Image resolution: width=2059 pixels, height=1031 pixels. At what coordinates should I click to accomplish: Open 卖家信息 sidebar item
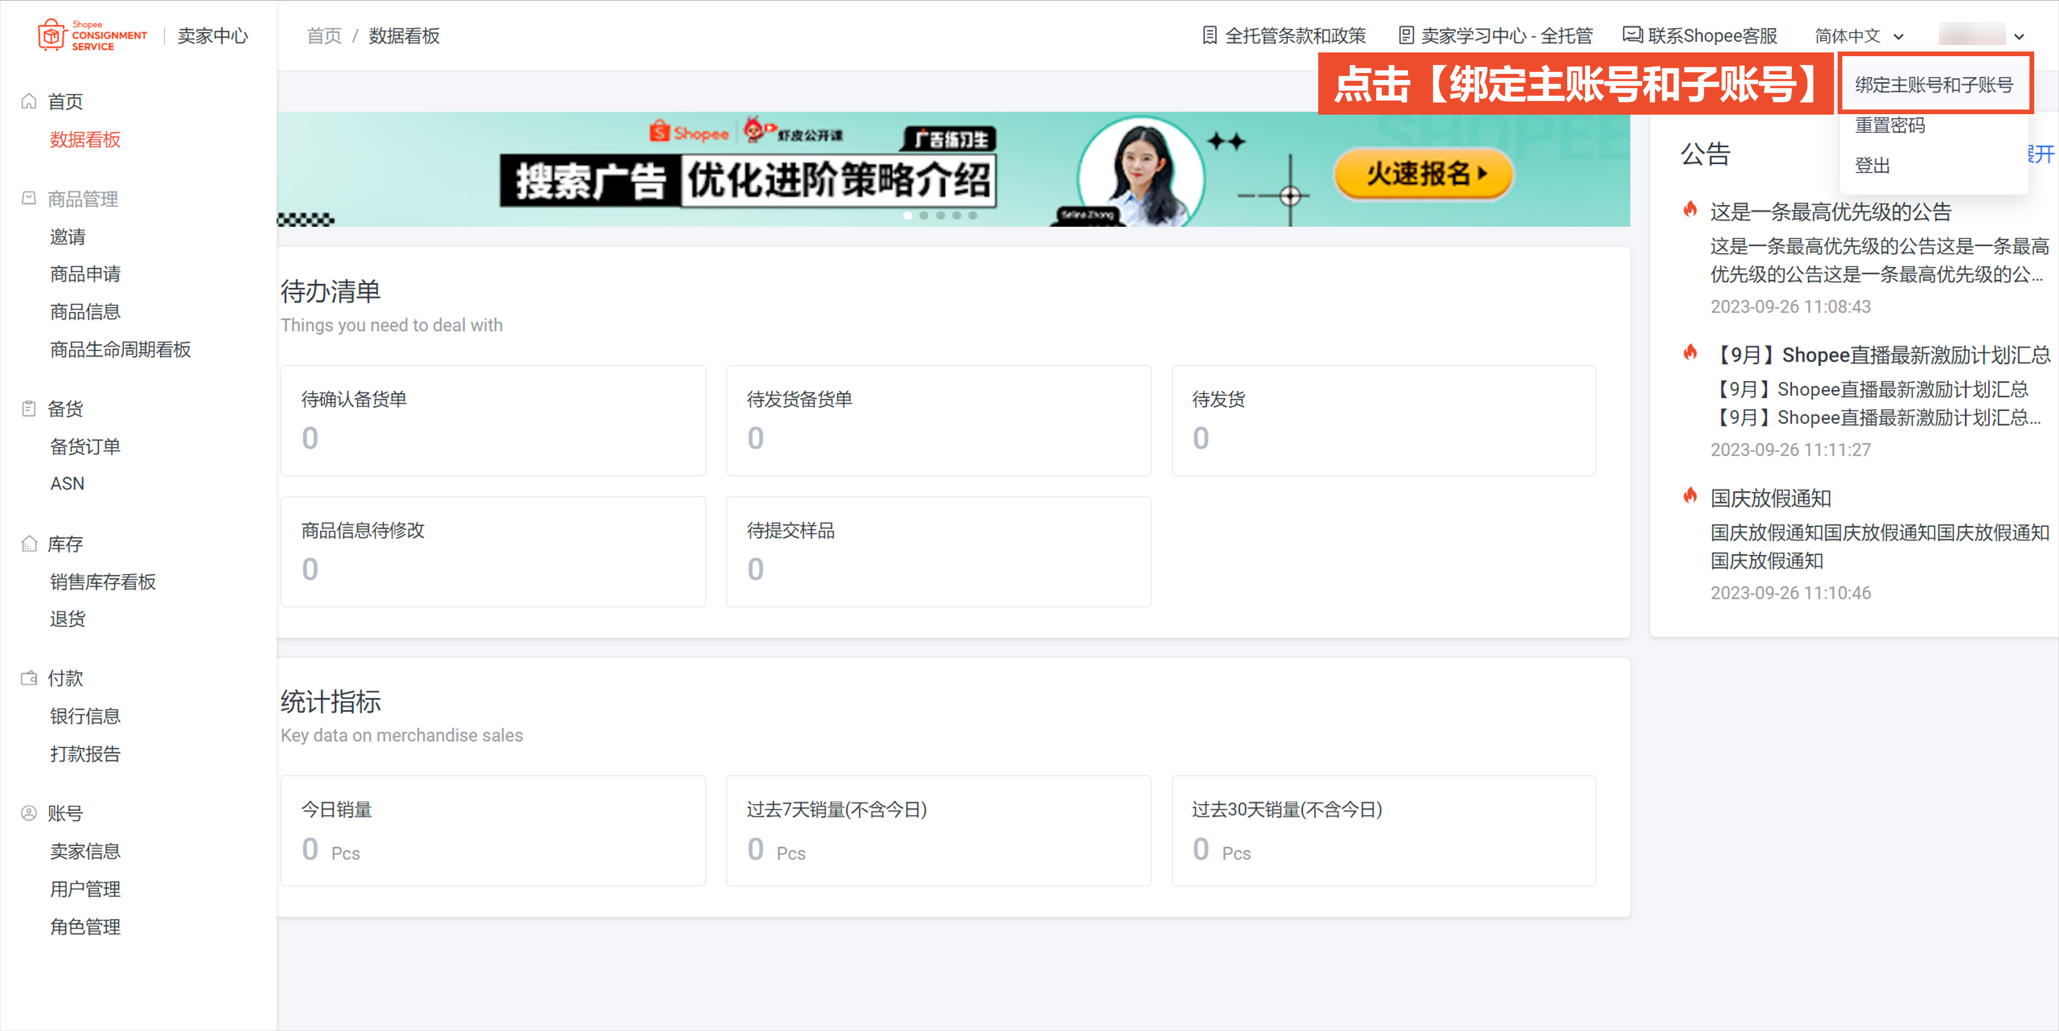(85, 851)
